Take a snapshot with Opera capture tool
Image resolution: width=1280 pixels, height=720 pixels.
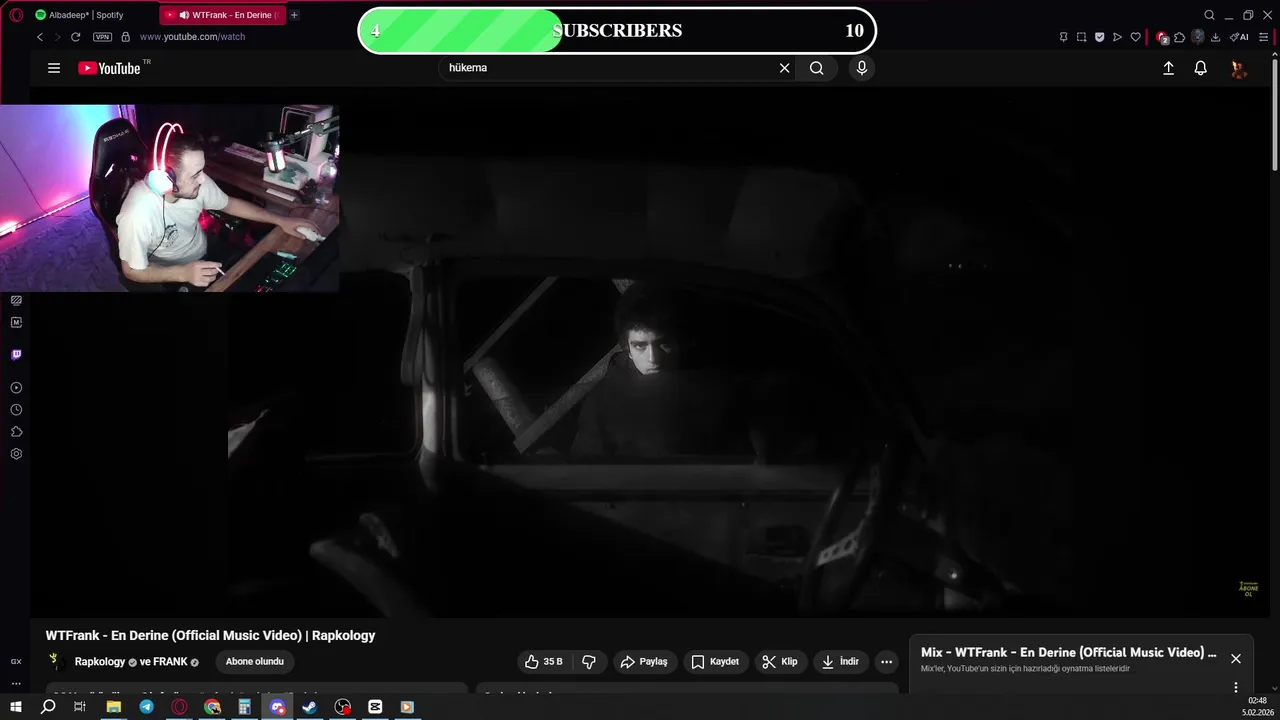1081,37
